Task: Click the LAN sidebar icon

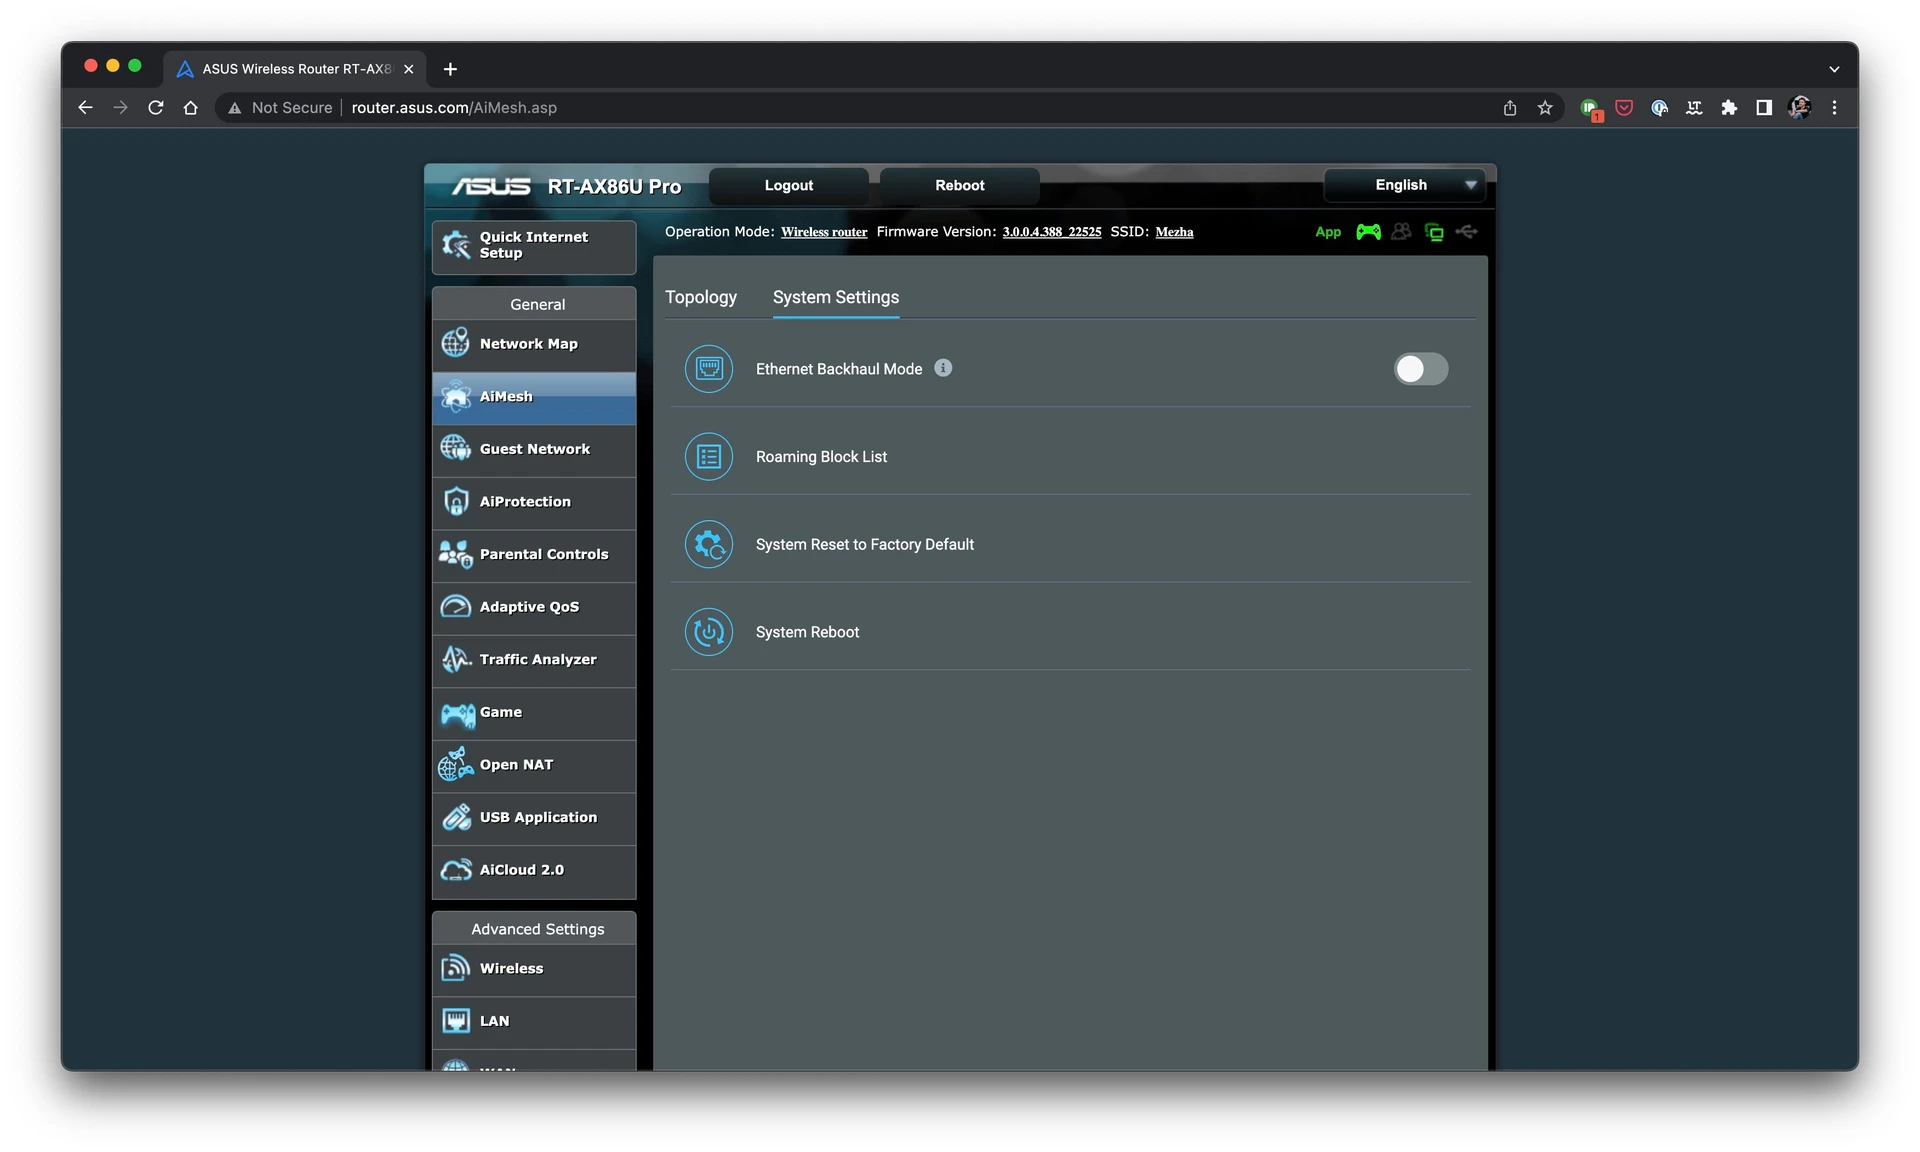Action: point(456,1021)
